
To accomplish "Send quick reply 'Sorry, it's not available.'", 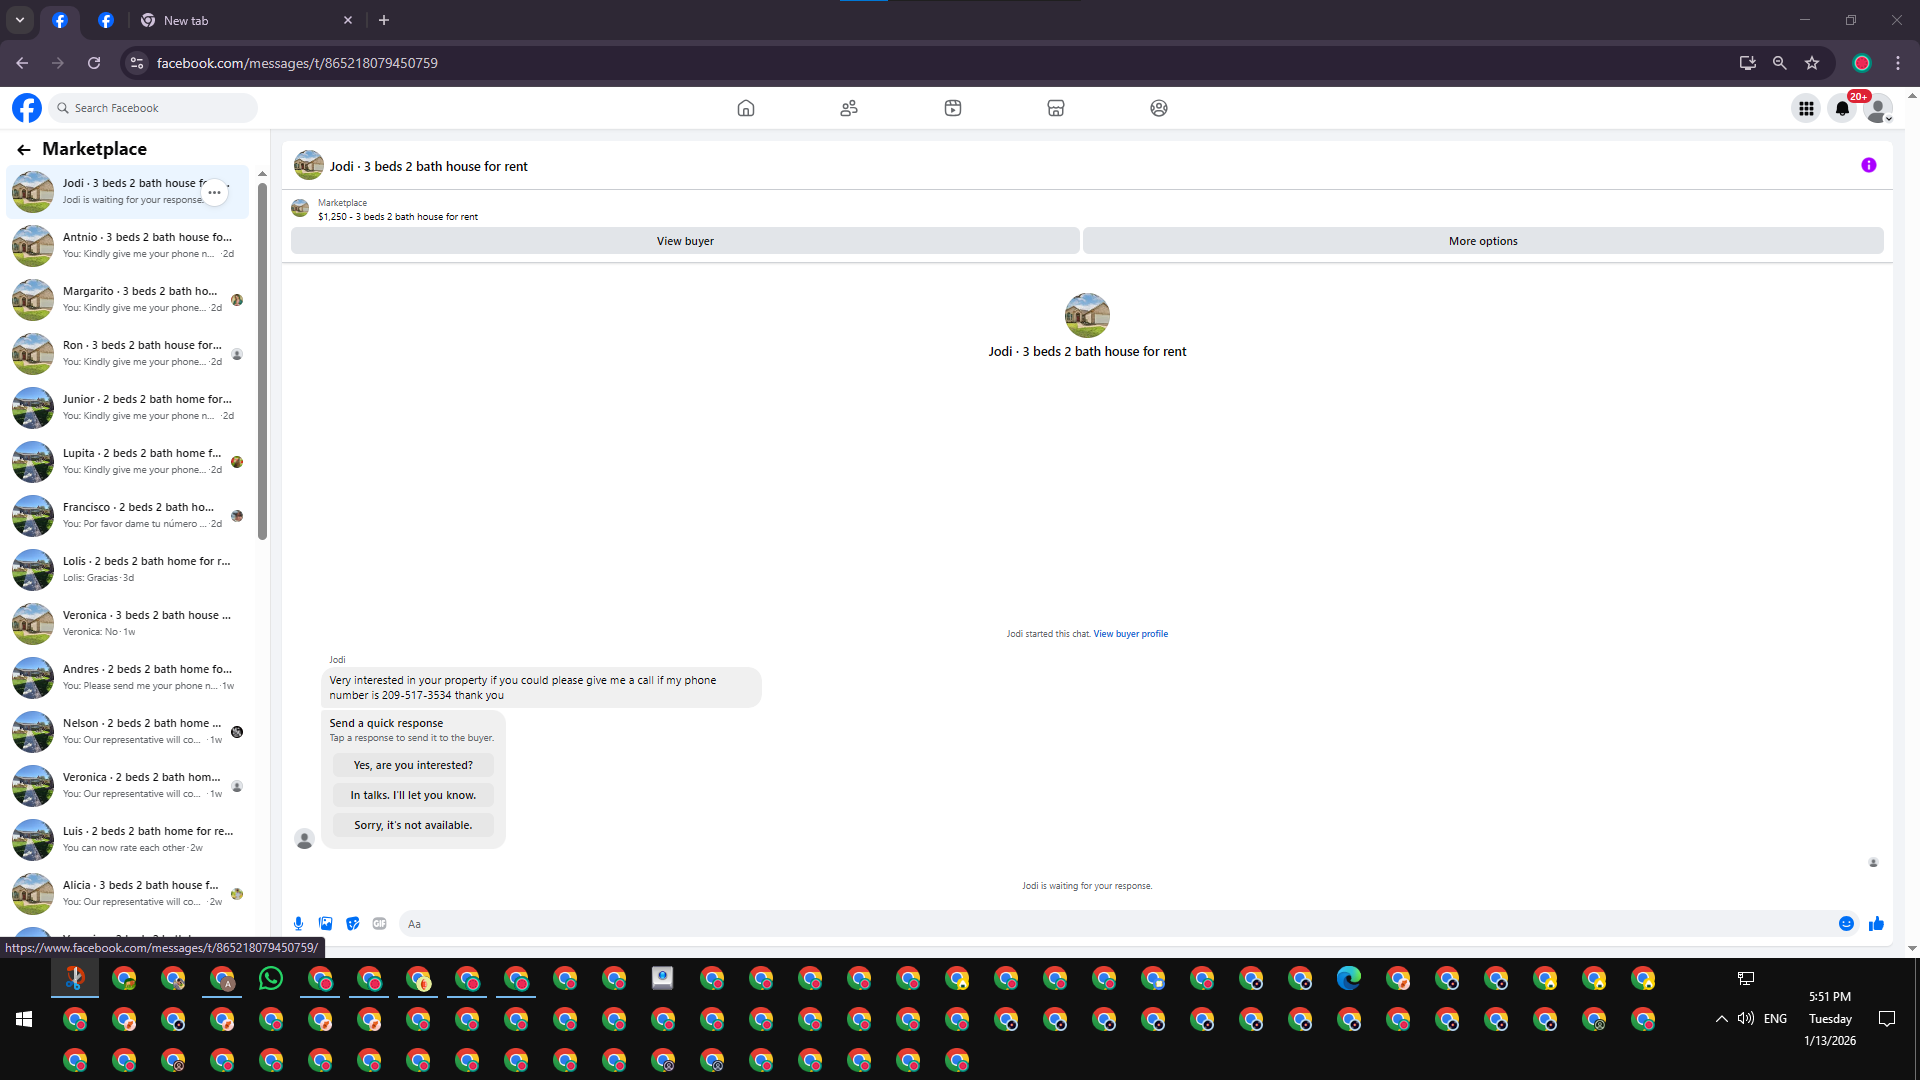I will point(413,825).
